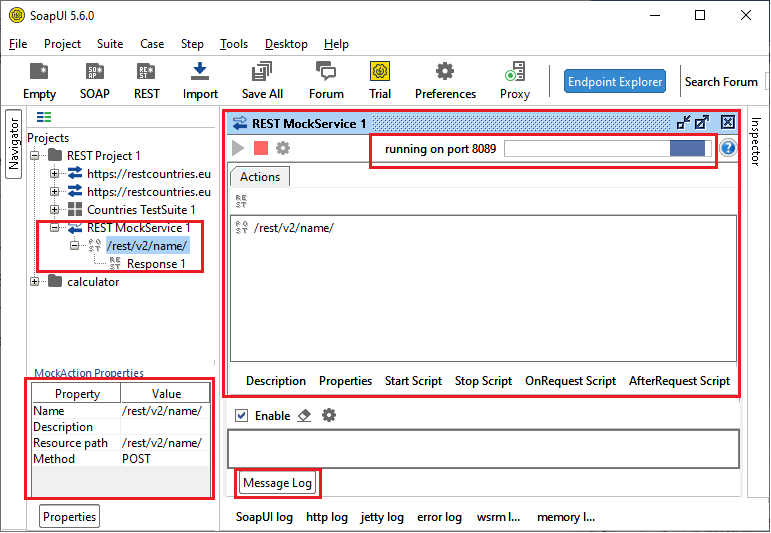The height and width of the screenshot is (533, 771).
Task: Open the AfterRequest Script tab
Action: pyautogui.click(x=680, y=381)
